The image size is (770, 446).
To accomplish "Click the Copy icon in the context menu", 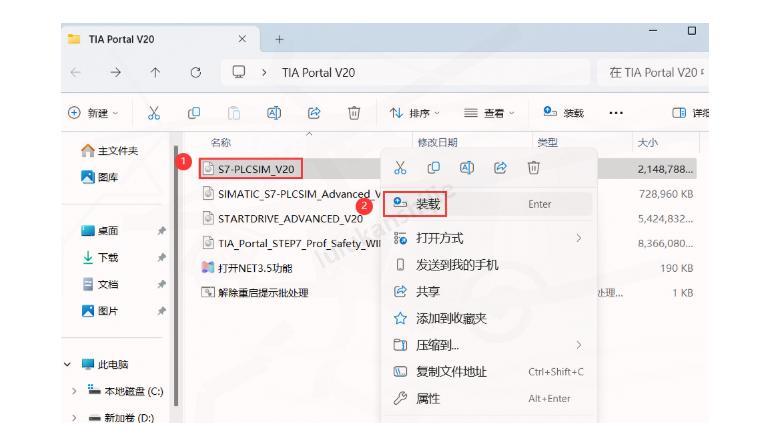I will pyautogui.click(x=434, y=168).
